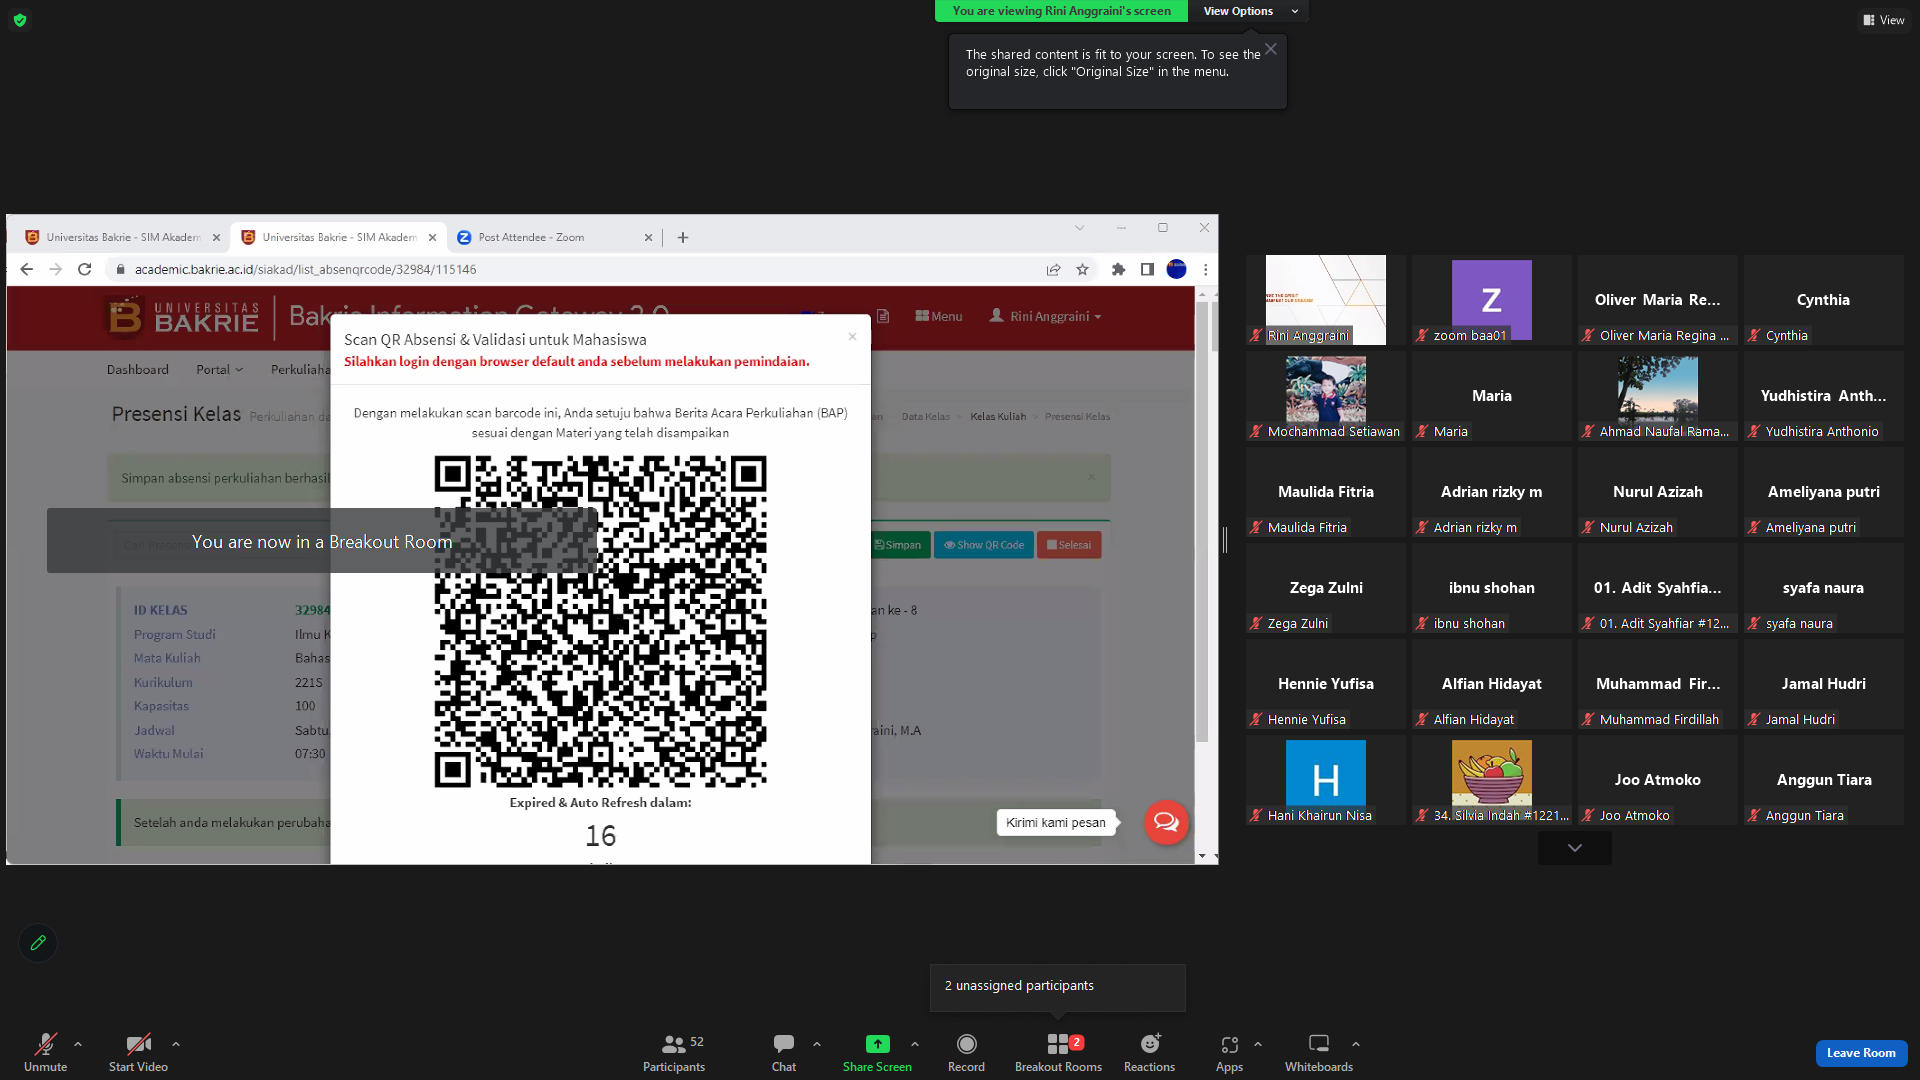Open the browser profile avatar

click(x=1177, y=269)
